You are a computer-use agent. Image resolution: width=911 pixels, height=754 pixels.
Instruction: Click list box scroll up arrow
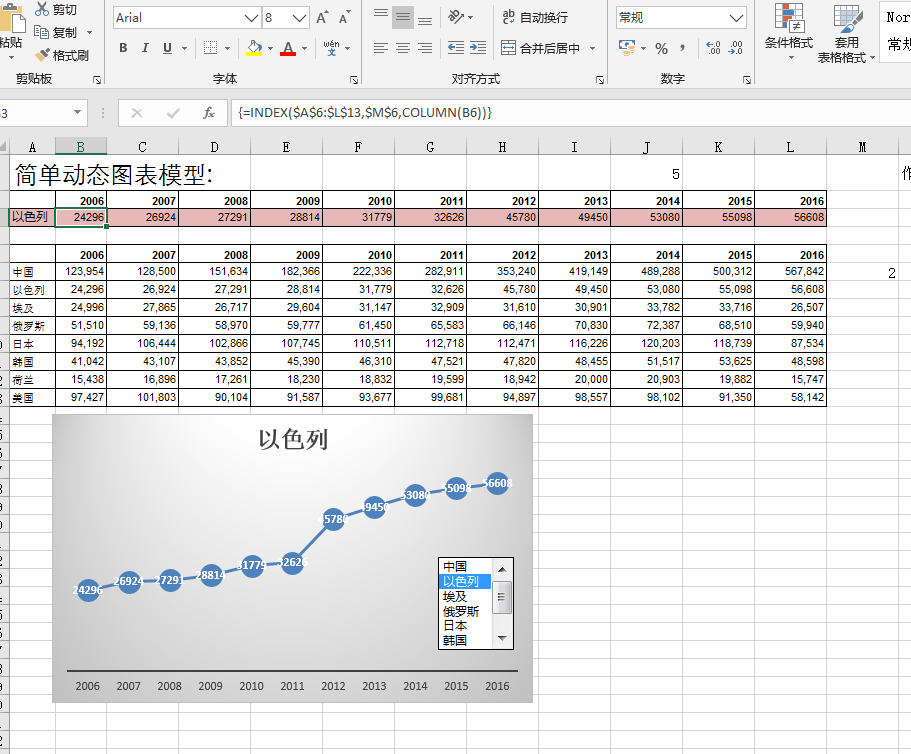tap(503, 569)
